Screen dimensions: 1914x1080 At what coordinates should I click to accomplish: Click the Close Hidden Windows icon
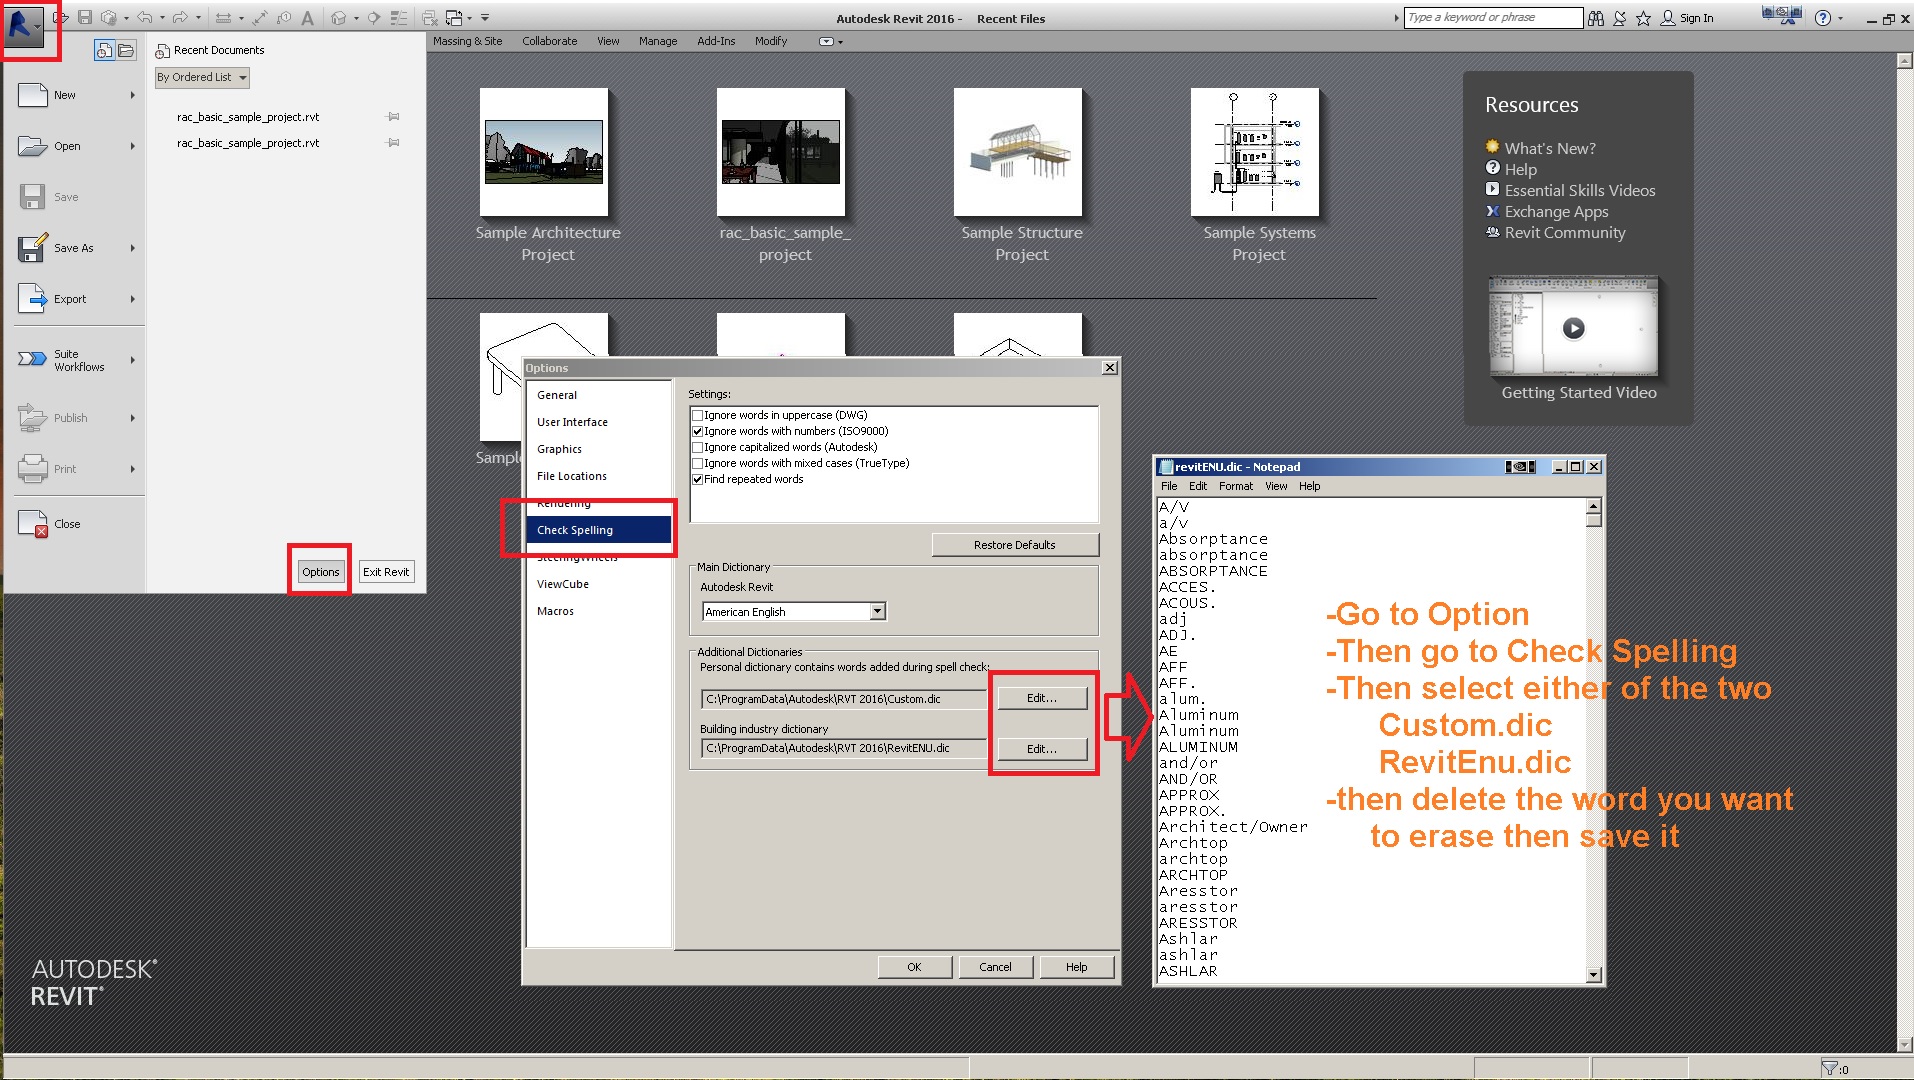tap(430, 18)
